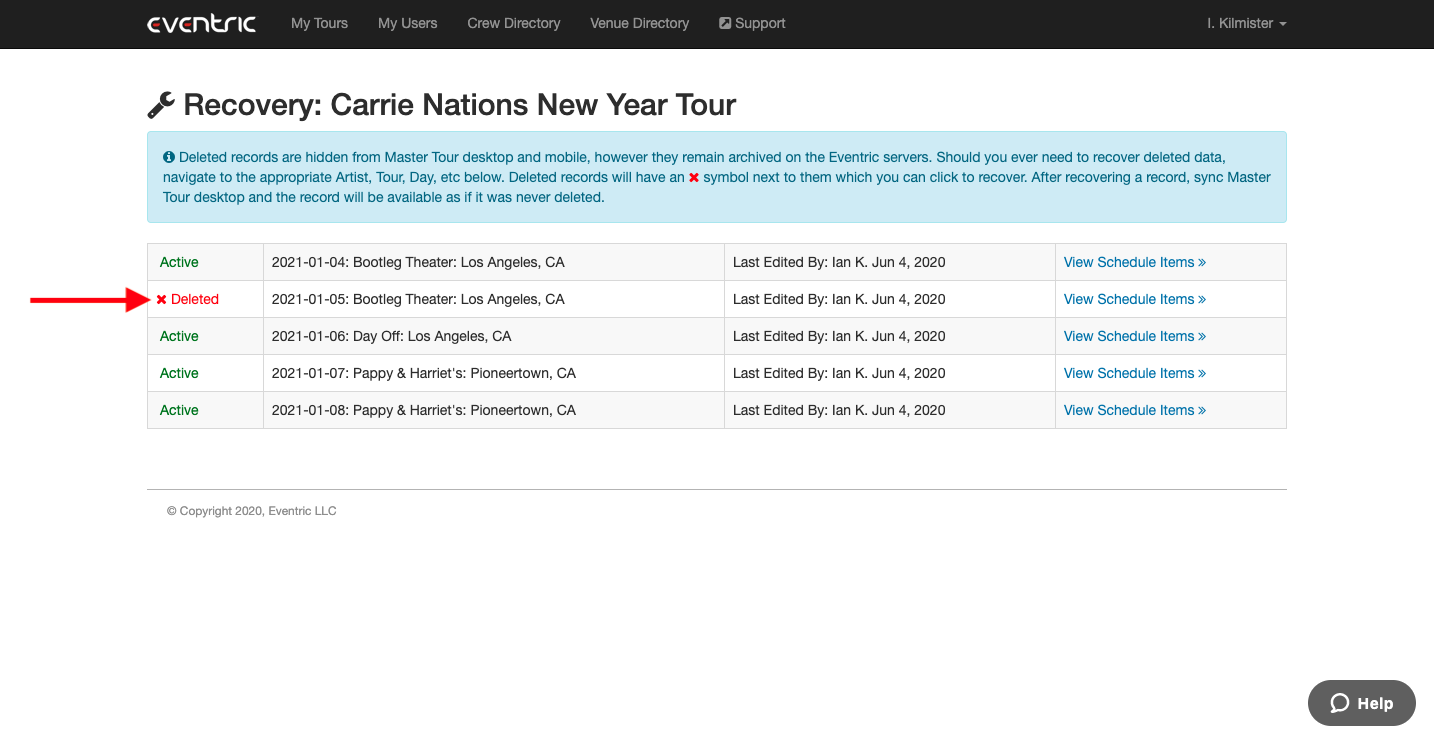Click the red X Deleted recover icon
The width and height of the screenshot is (1434, 735).
pyautogui.click(x=162, y=300)
